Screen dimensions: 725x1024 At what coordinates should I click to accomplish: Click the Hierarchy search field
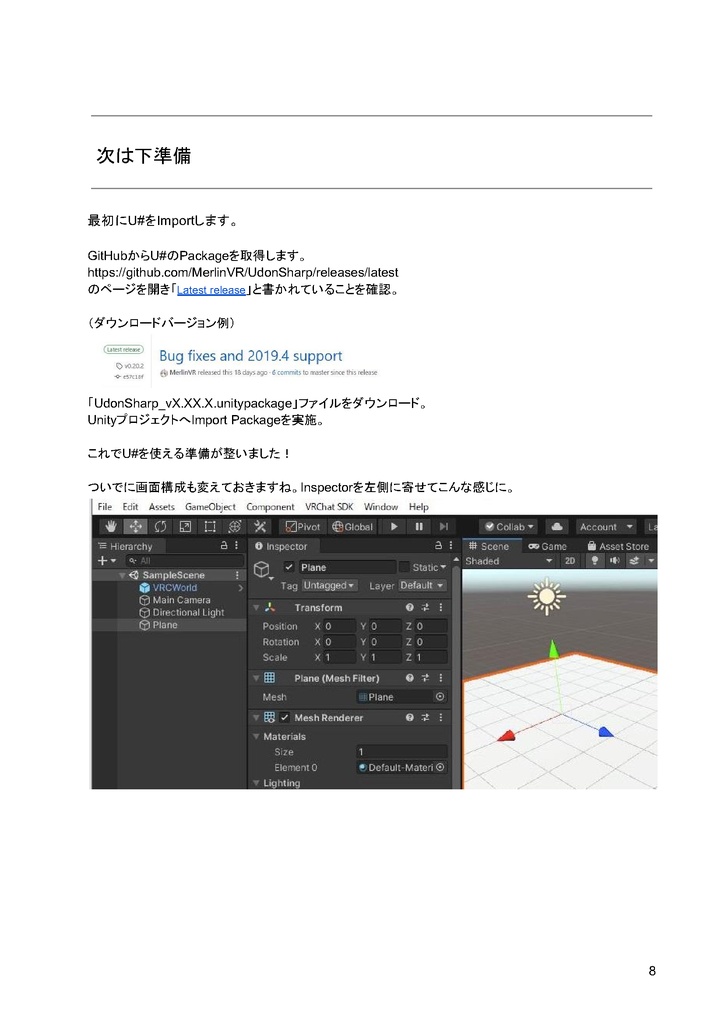click(x=185, y=560)
